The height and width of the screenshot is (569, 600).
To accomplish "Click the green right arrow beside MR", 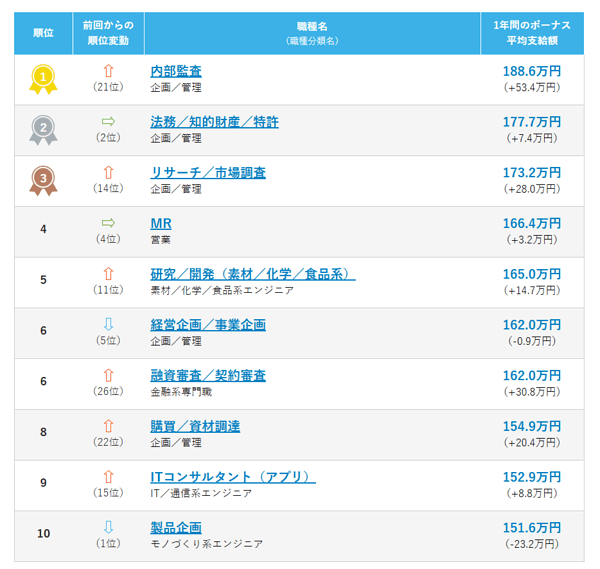I will pos(109,223).
